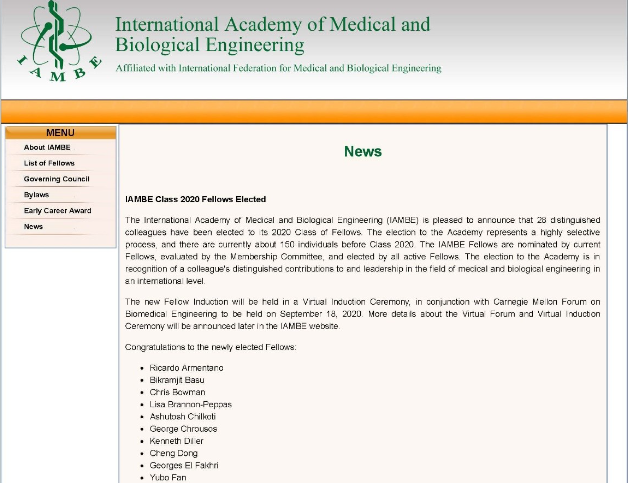Open the Bylaws menu item
Screen dimensions: 628x483
pos(36,195)
